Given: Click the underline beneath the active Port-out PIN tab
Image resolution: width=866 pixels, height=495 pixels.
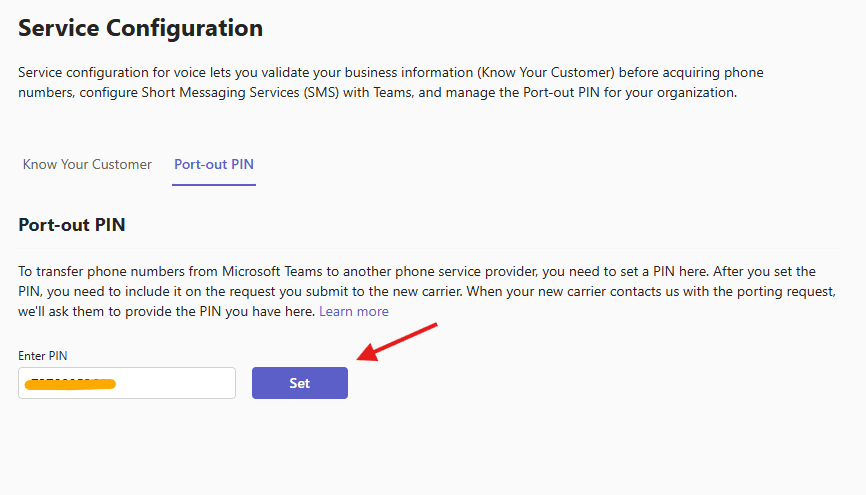Looking at the screenshot, I should (214, 185).
